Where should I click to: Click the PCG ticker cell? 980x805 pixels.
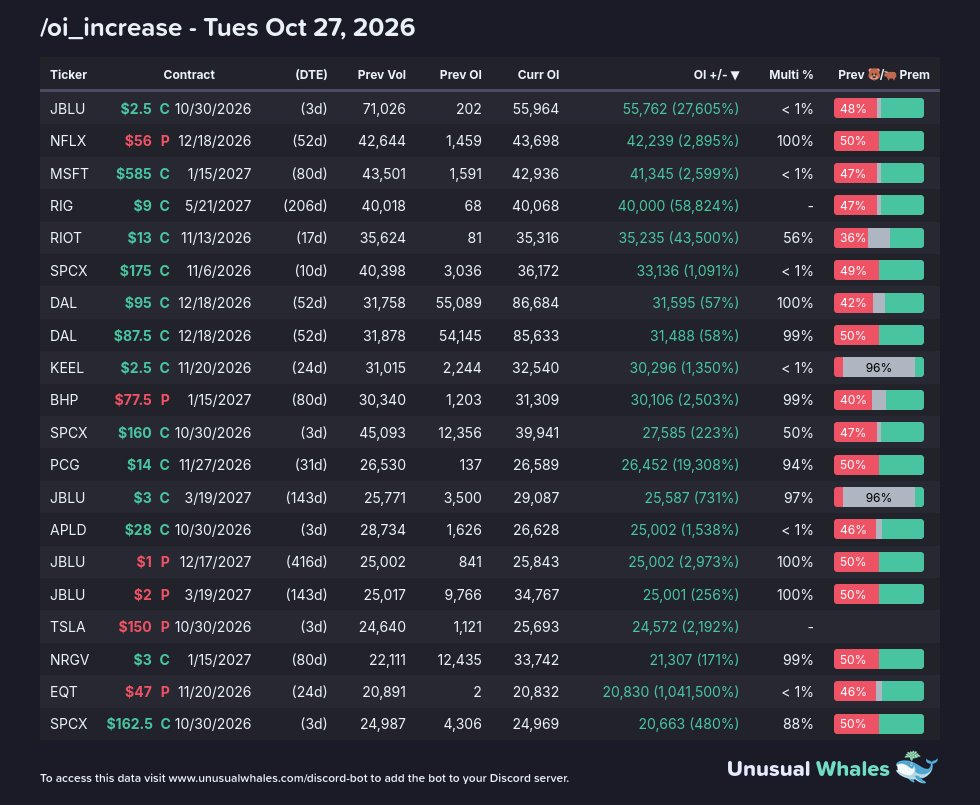pyautogui.click(x=64, y=464)
